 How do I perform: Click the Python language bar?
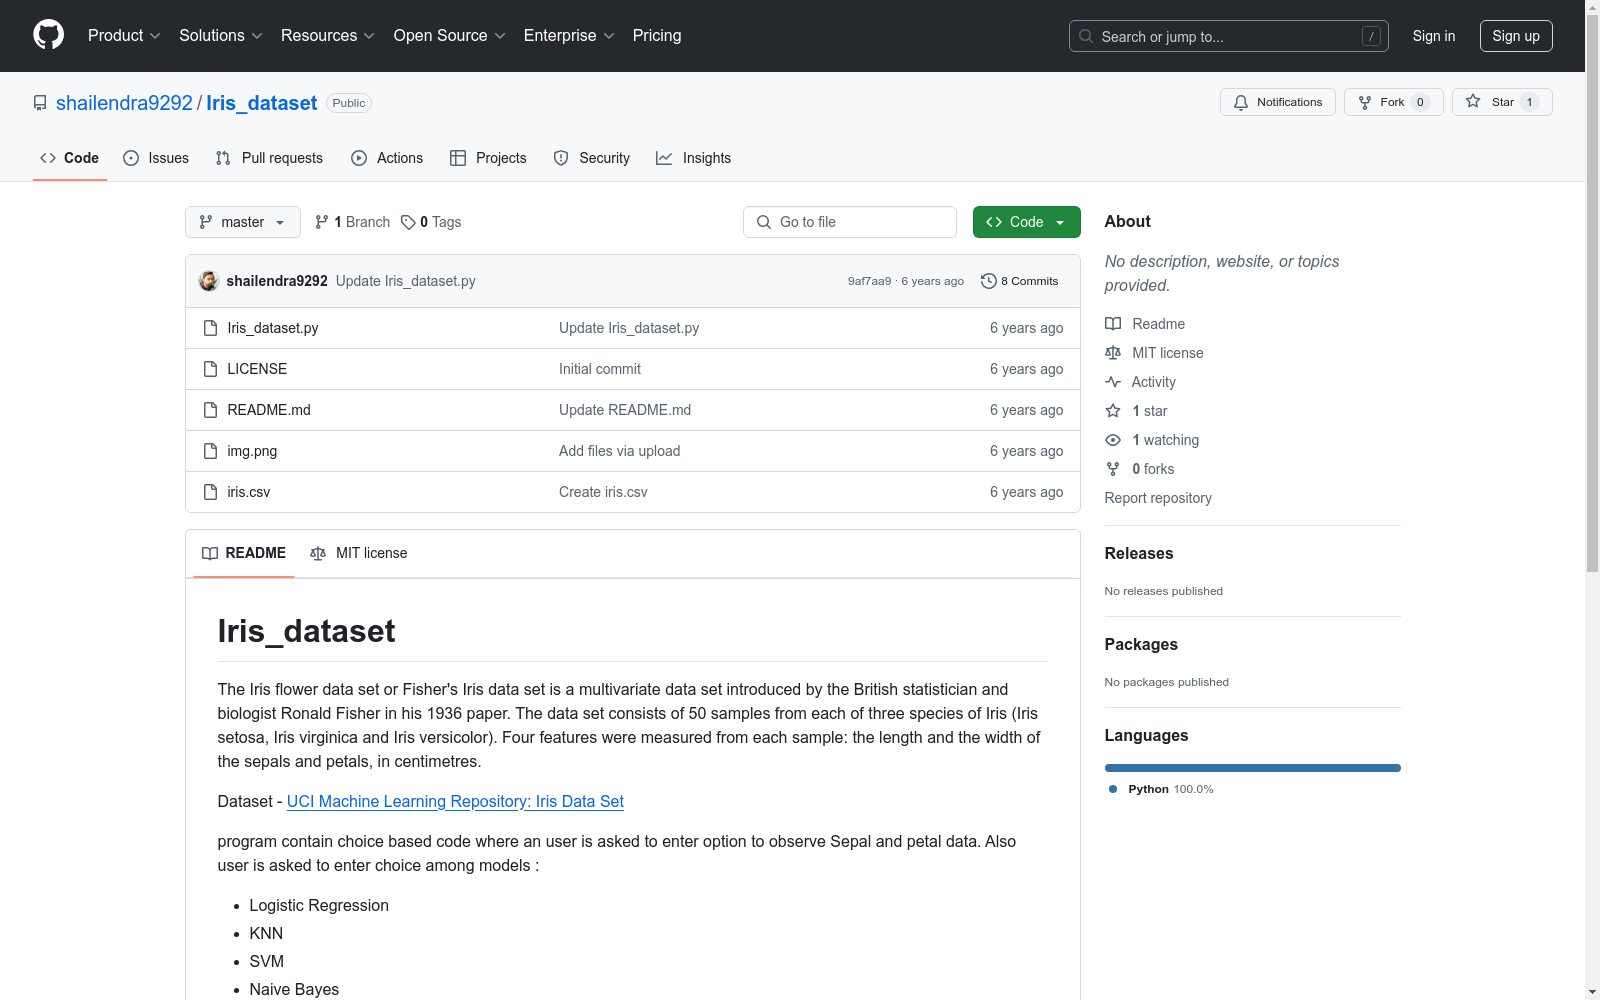(1253, 768)
